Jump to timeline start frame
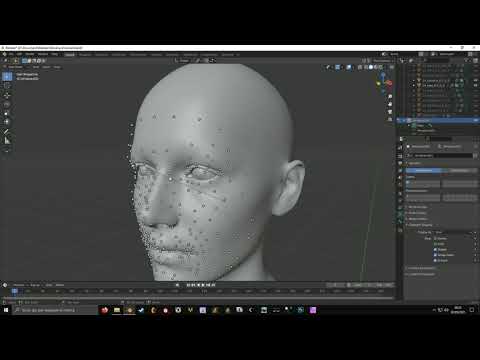This screenshot has height=360, width=480. (x=188, y=285)
